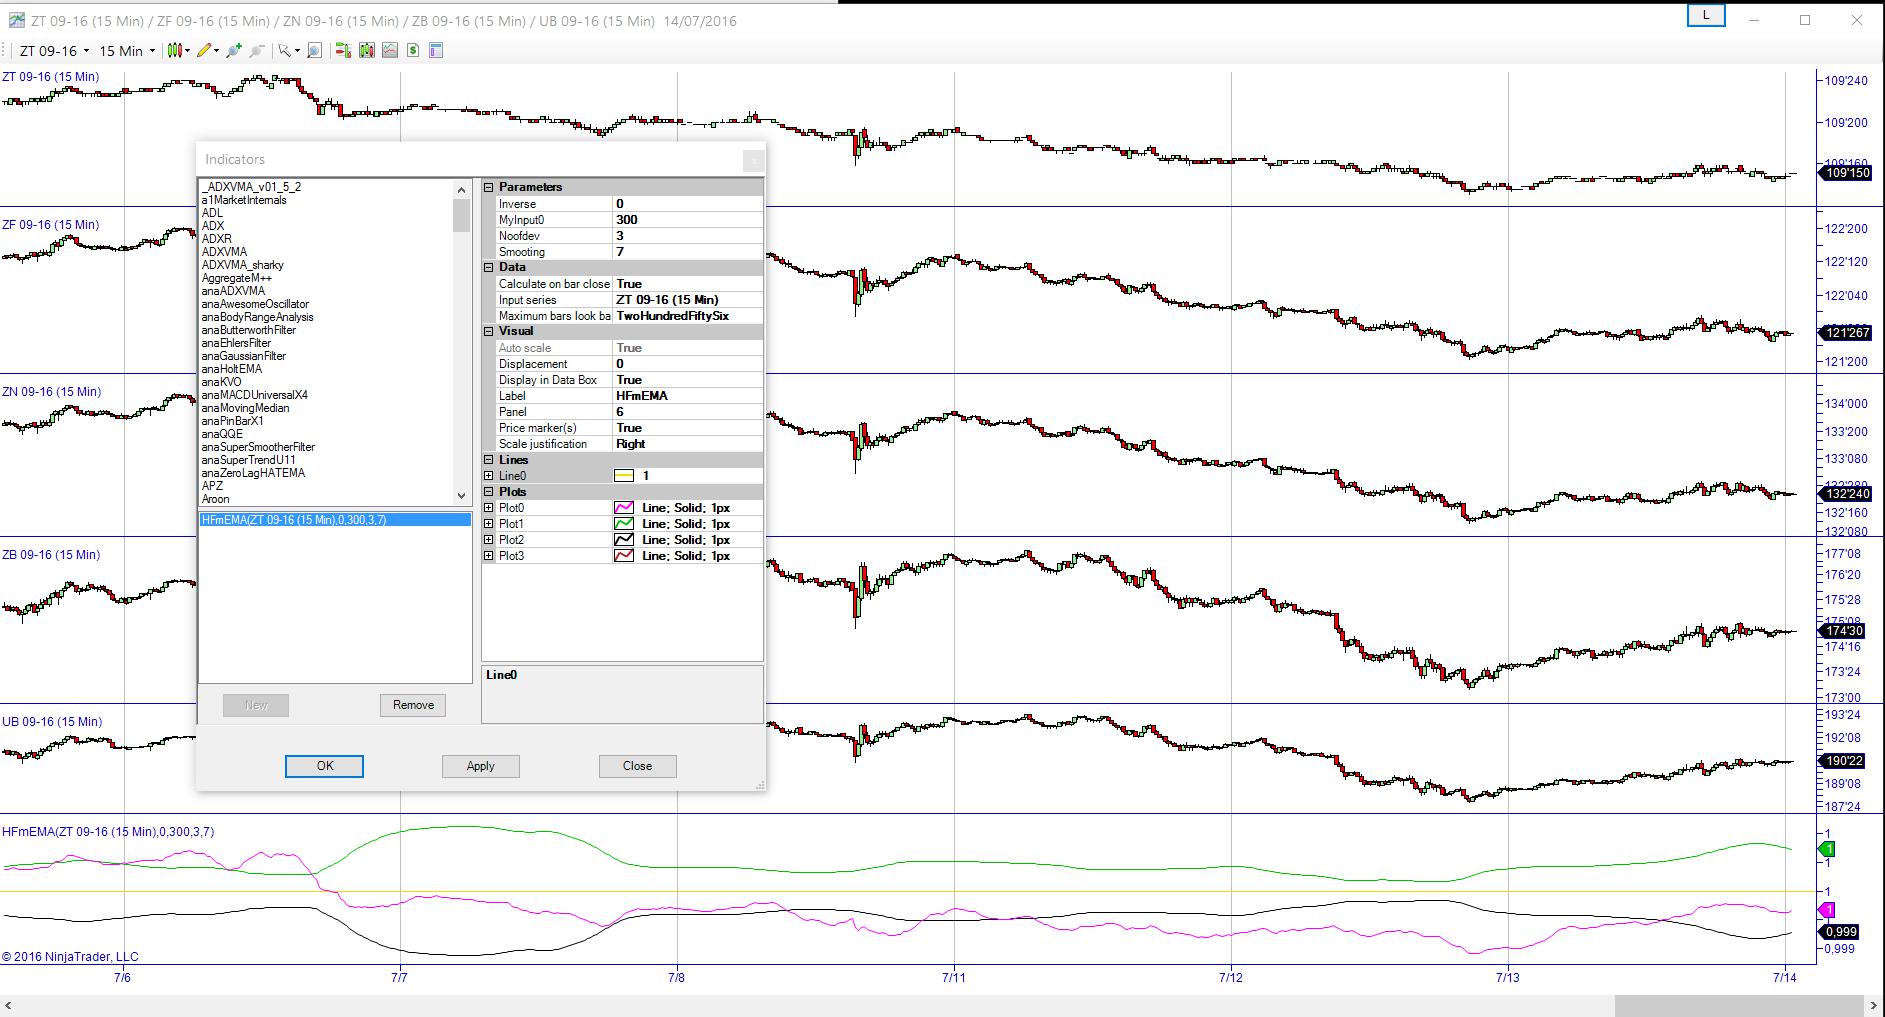This screenshot has height=1017, width=1885.
Task: Click the zoom frame magnifier icon
Action: pos(314,51)
